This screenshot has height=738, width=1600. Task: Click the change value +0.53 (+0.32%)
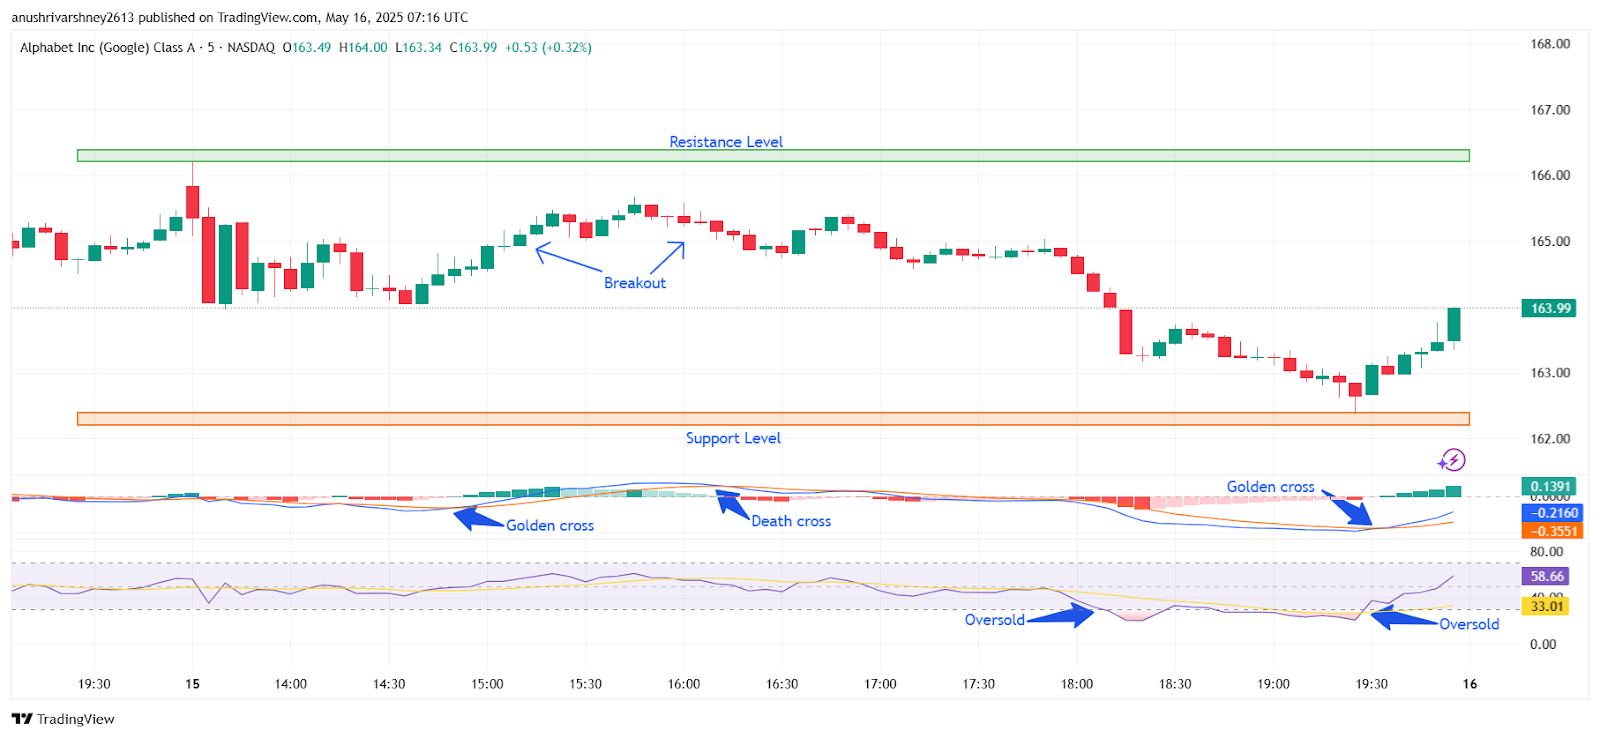click(x=548, y=47)
